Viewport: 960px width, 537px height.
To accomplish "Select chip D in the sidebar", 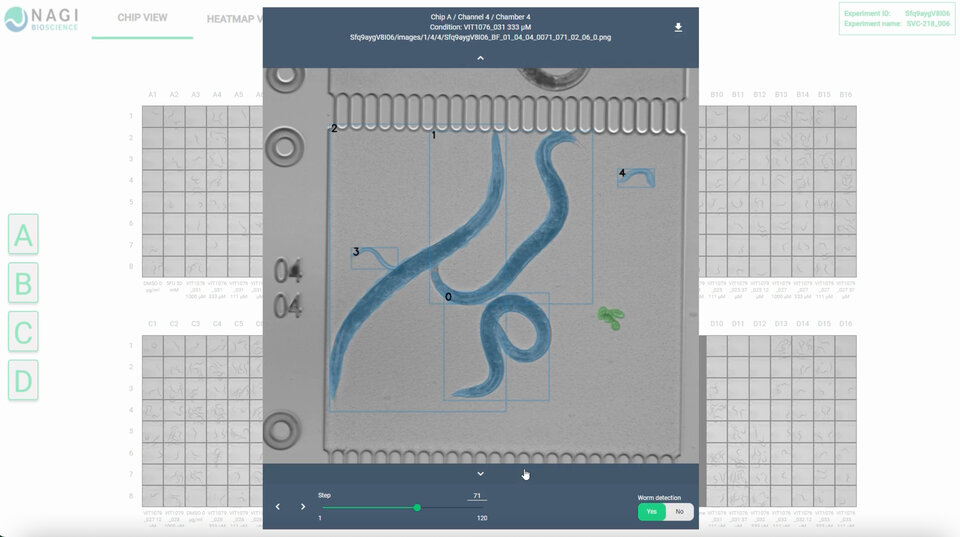I will click(23, 380).
